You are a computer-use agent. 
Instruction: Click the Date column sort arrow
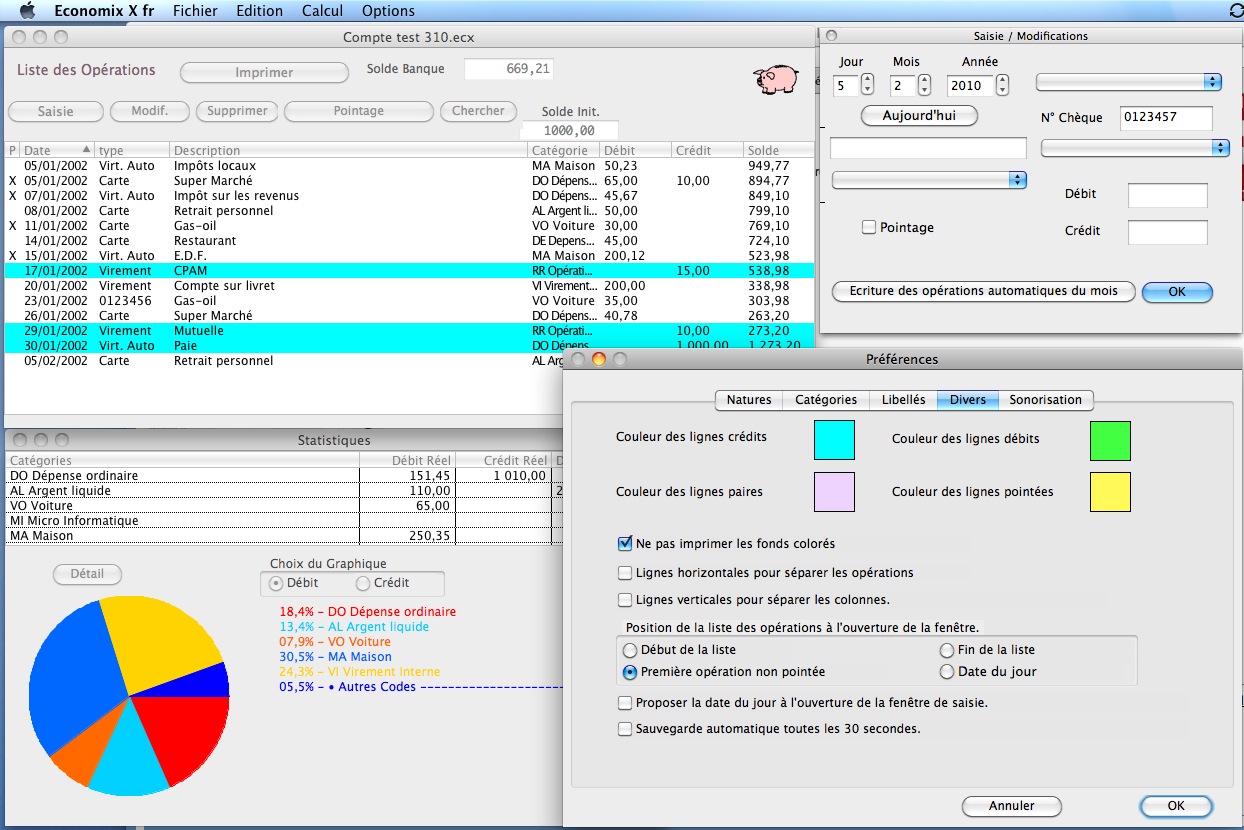coord(86,151)
